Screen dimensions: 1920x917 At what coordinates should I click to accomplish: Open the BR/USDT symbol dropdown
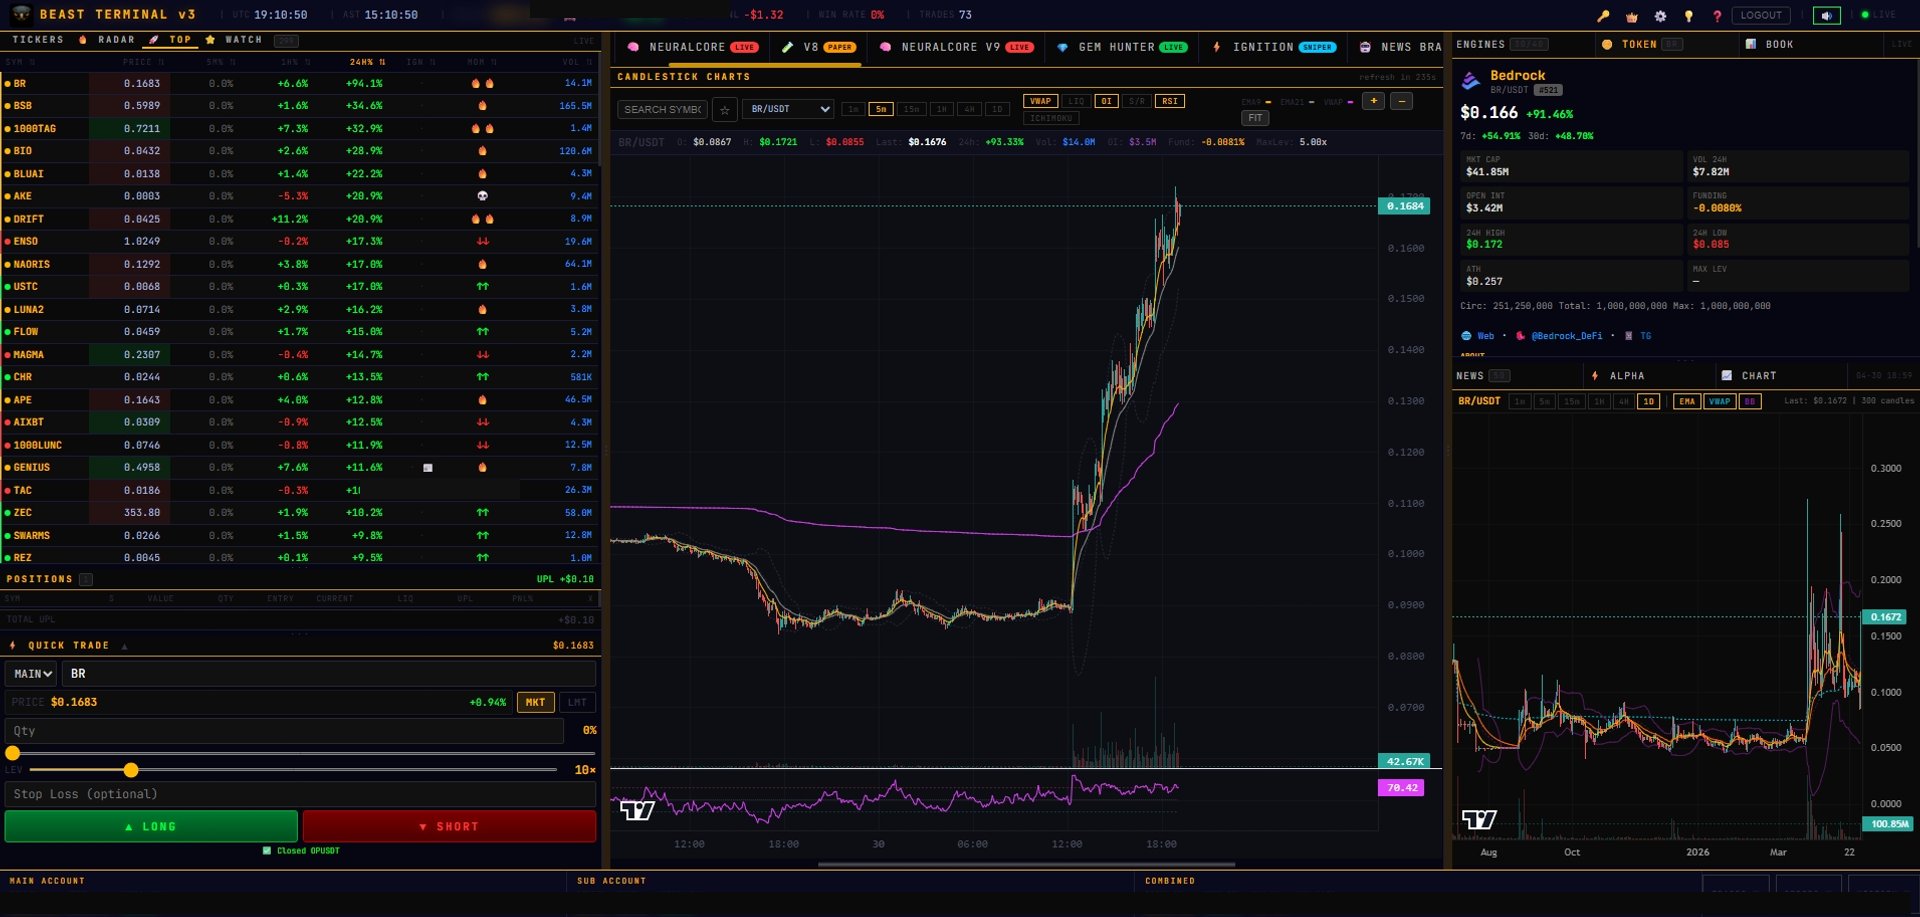point(788,109)
